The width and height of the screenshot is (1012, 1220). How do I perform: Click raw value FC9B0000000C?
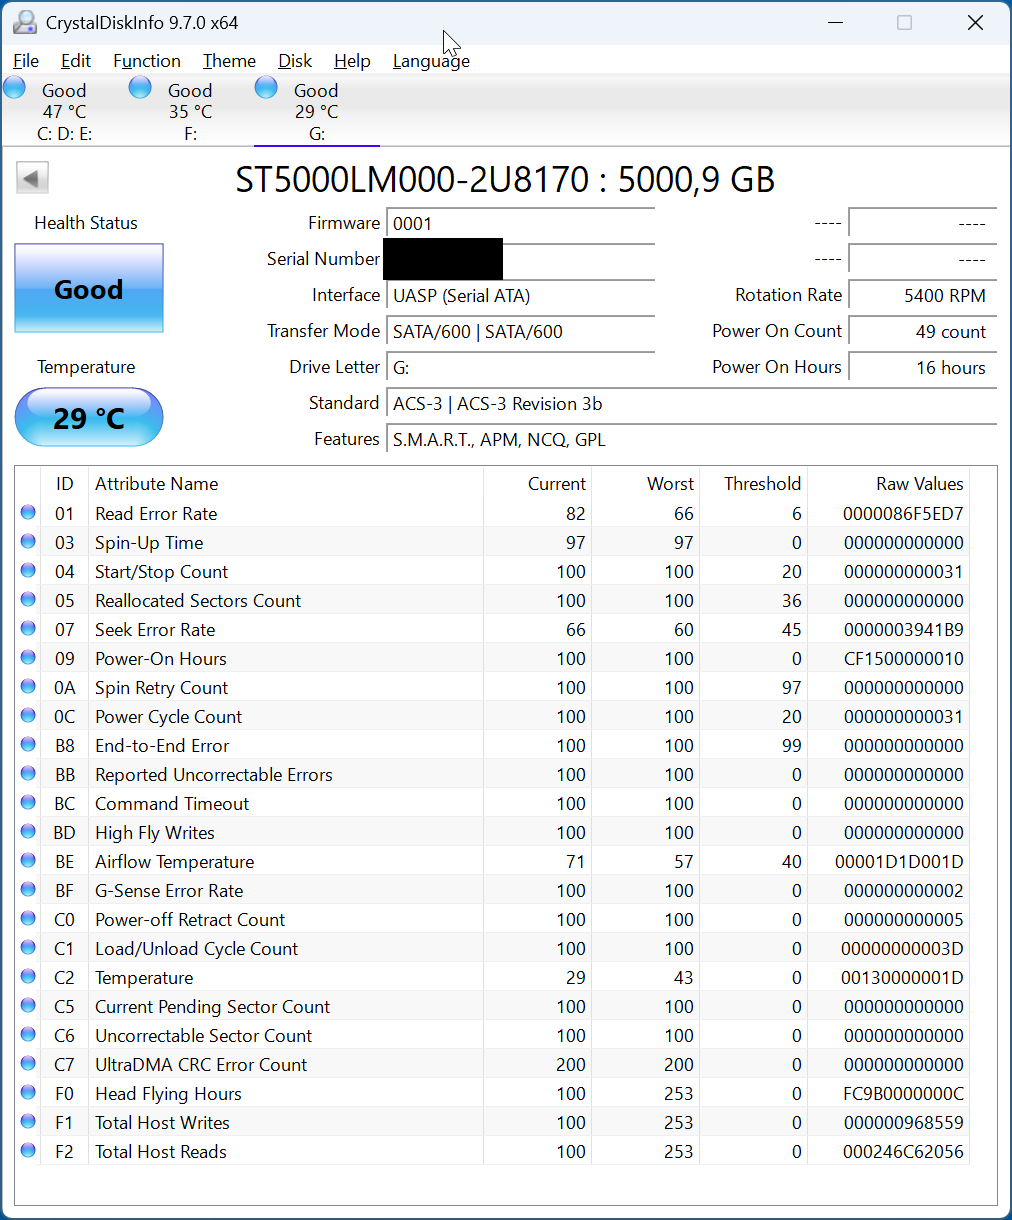pyautogui.click(x=903, y=1093)
